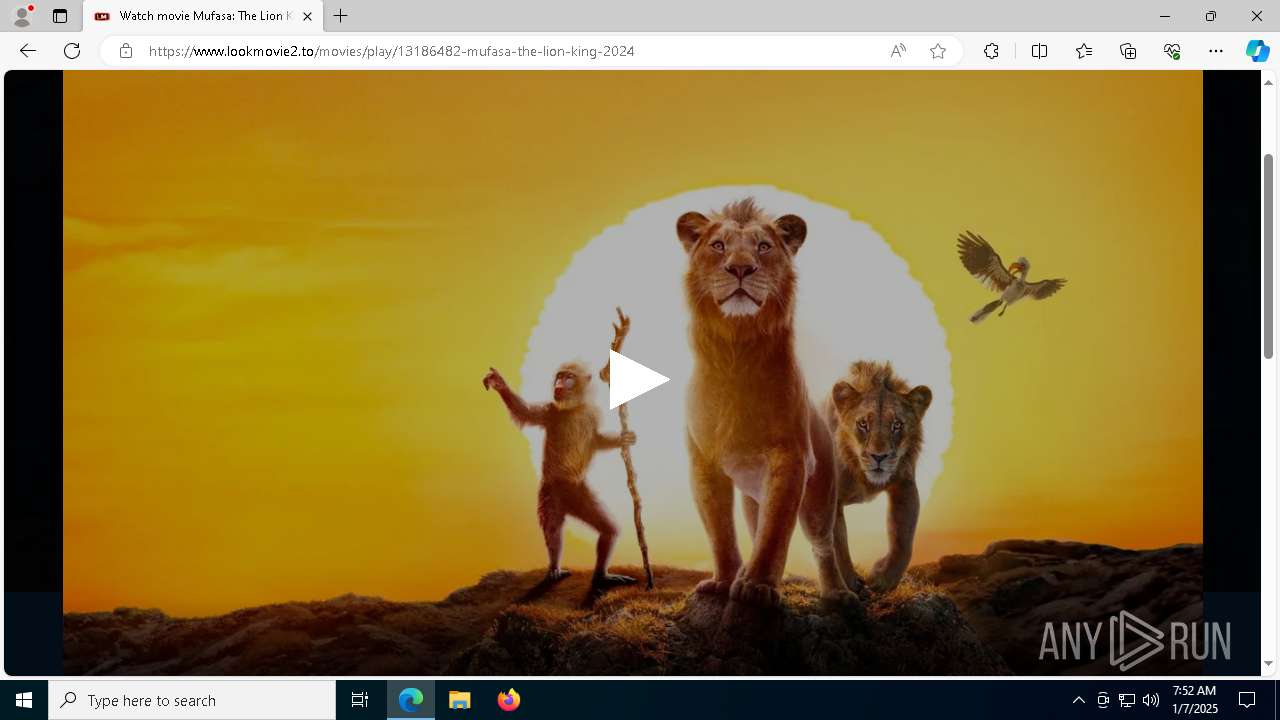
Task: Open the Favorites list
Action: coord(1084,51)
